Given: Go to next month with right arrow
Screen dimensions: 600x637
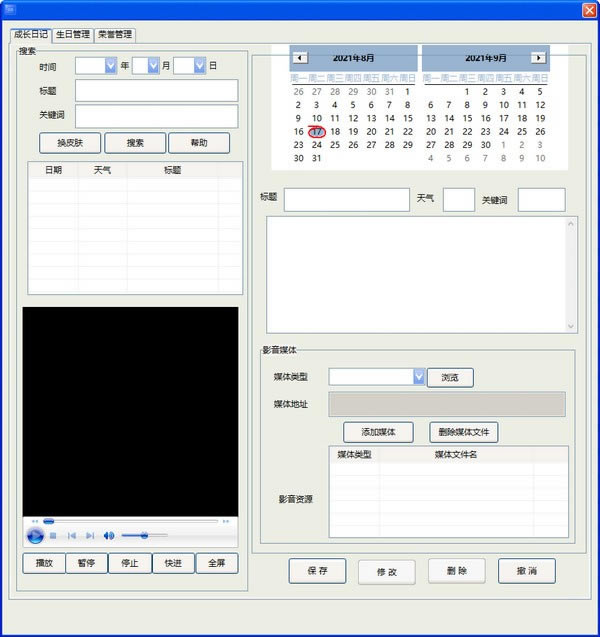Looking at the screenshot, I should click(538, 58).
